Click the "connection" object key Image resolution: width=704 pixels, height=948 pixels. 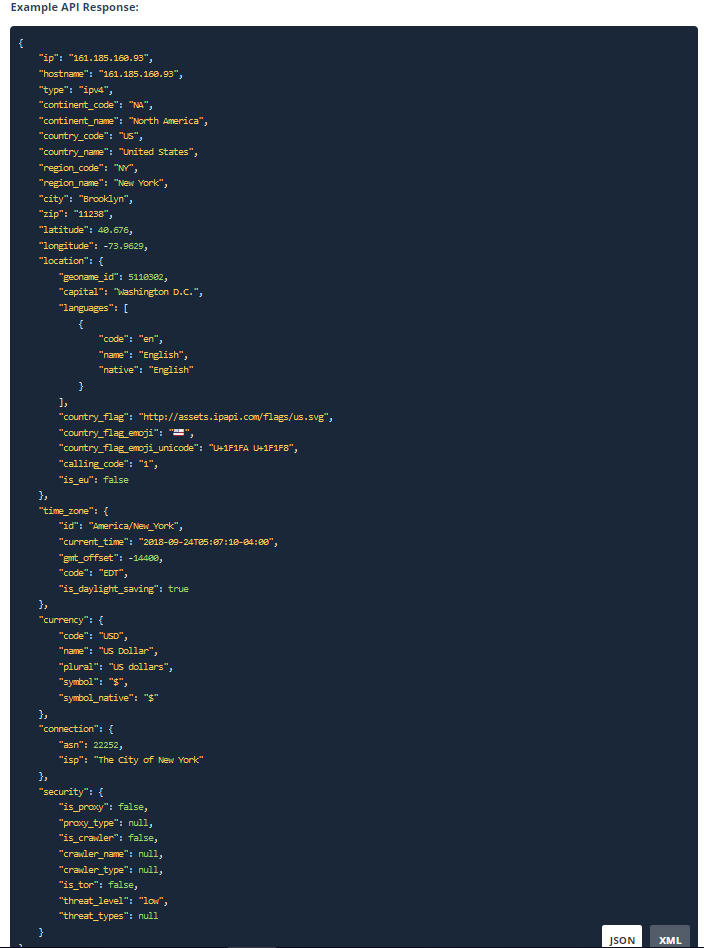click(x=68, y=729)
